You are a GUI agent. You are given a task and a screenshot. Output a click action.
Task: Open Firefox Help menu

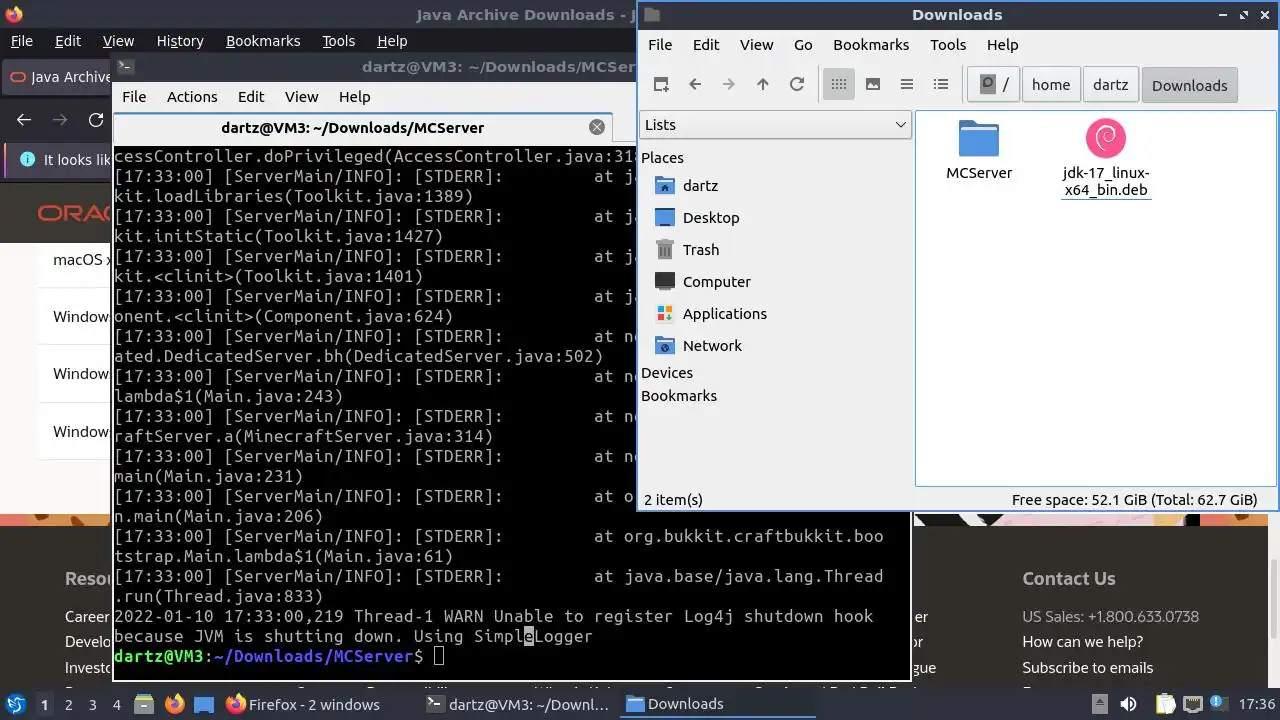tap(392, 41)
